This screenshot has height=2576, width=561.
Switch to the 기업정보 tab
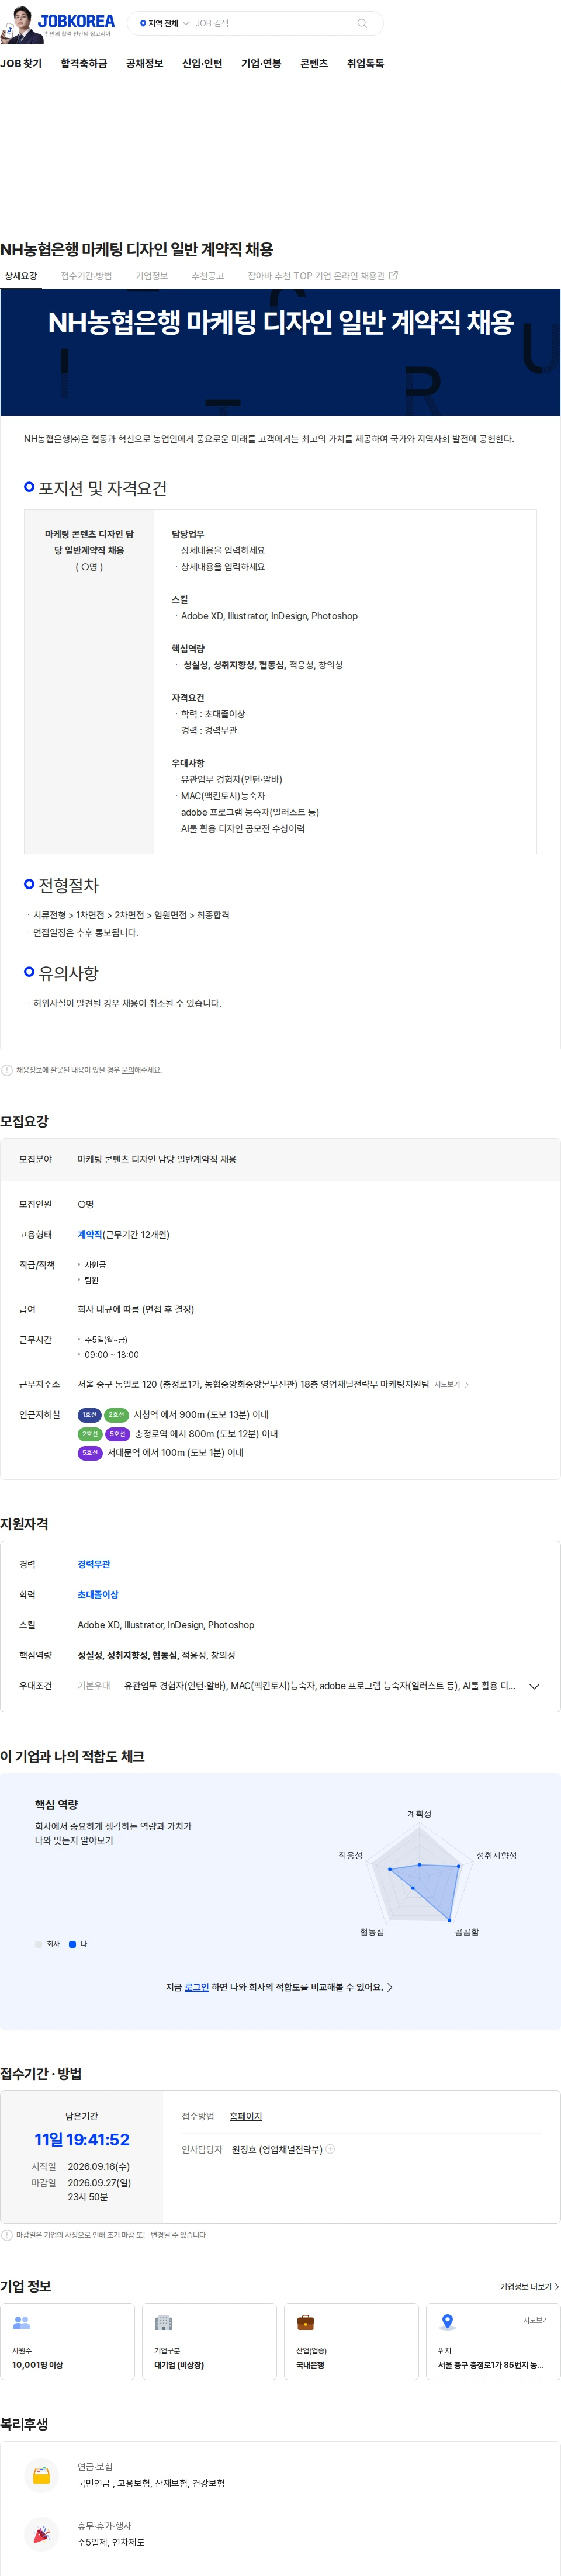(151, 276)
